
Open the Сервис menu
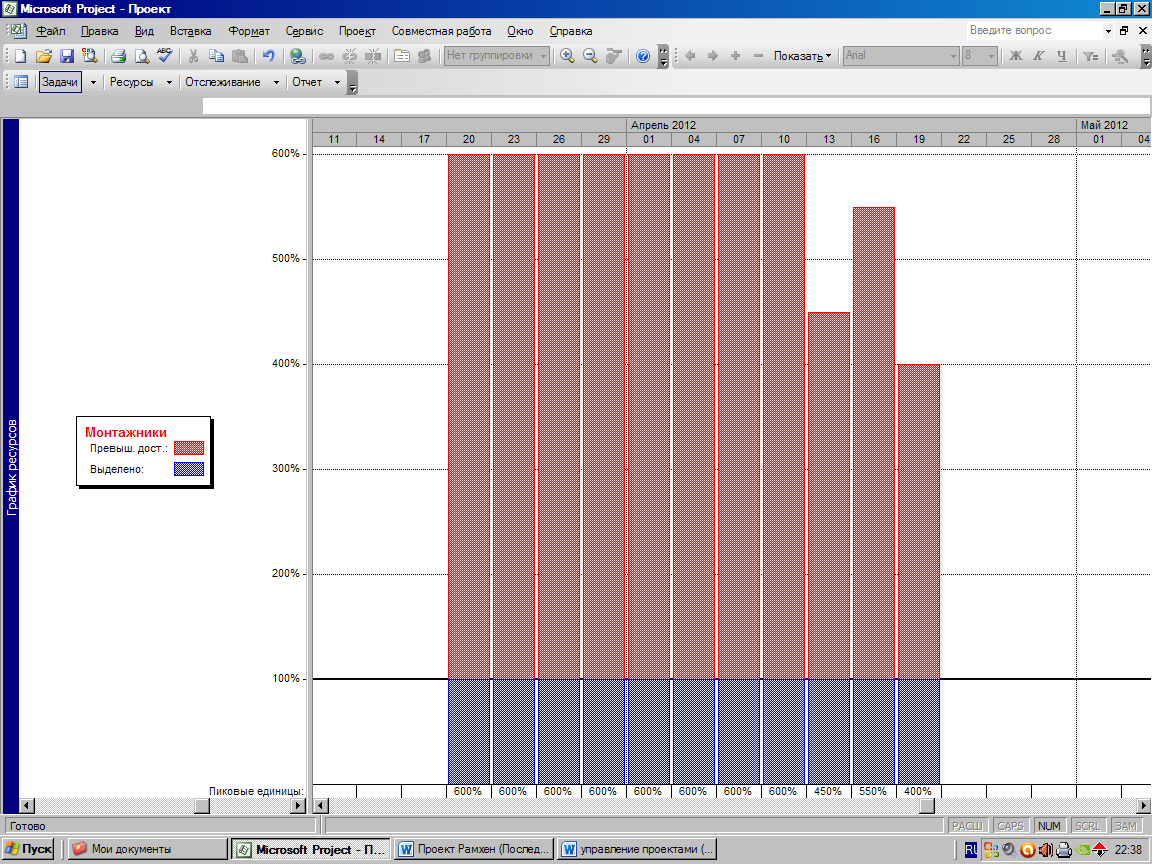click(304, 31)
